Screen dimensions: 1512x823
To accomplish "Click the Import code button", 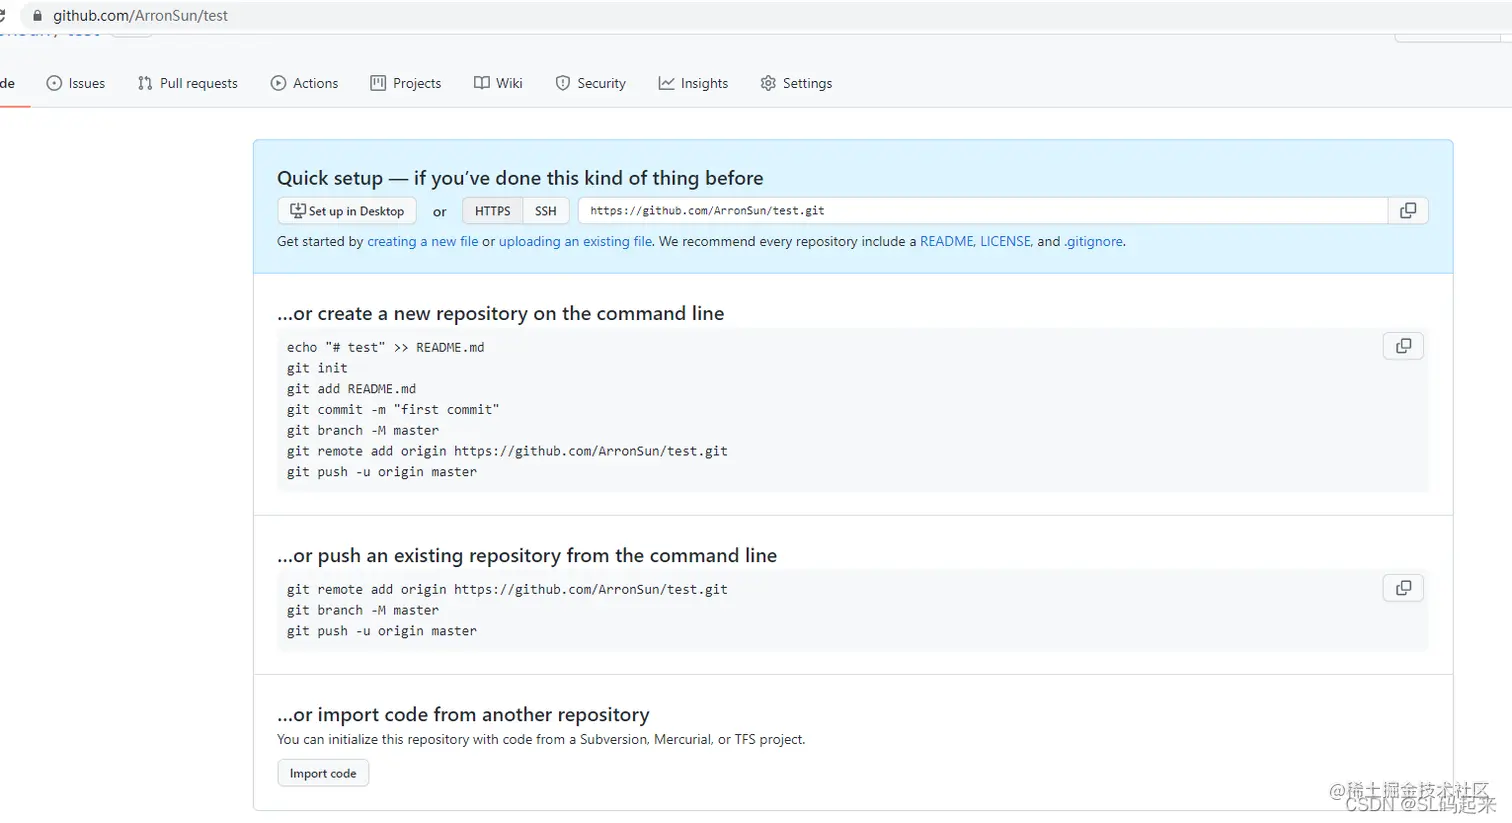I will (x=323, y=773).
